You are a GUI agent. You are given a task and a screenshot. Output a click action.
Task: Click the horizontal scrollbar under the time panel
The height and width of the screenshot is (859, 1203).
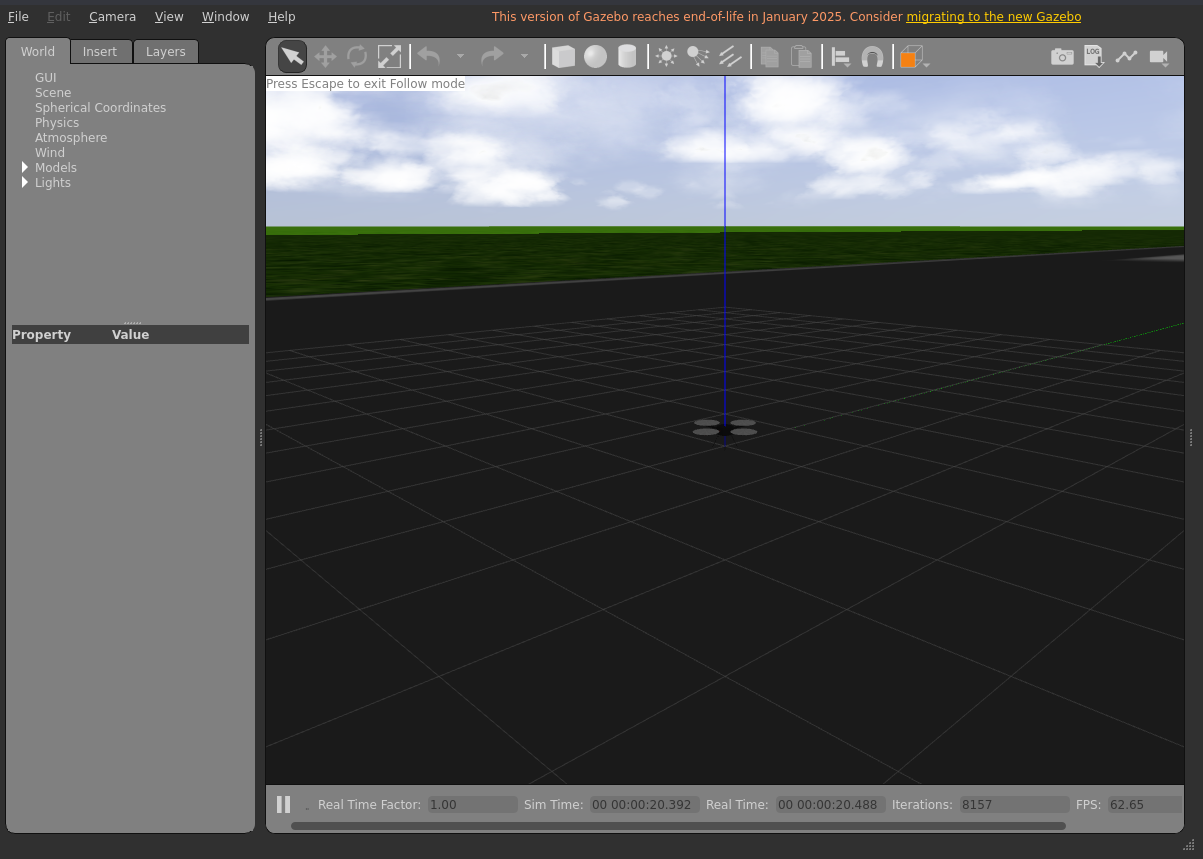677,826
